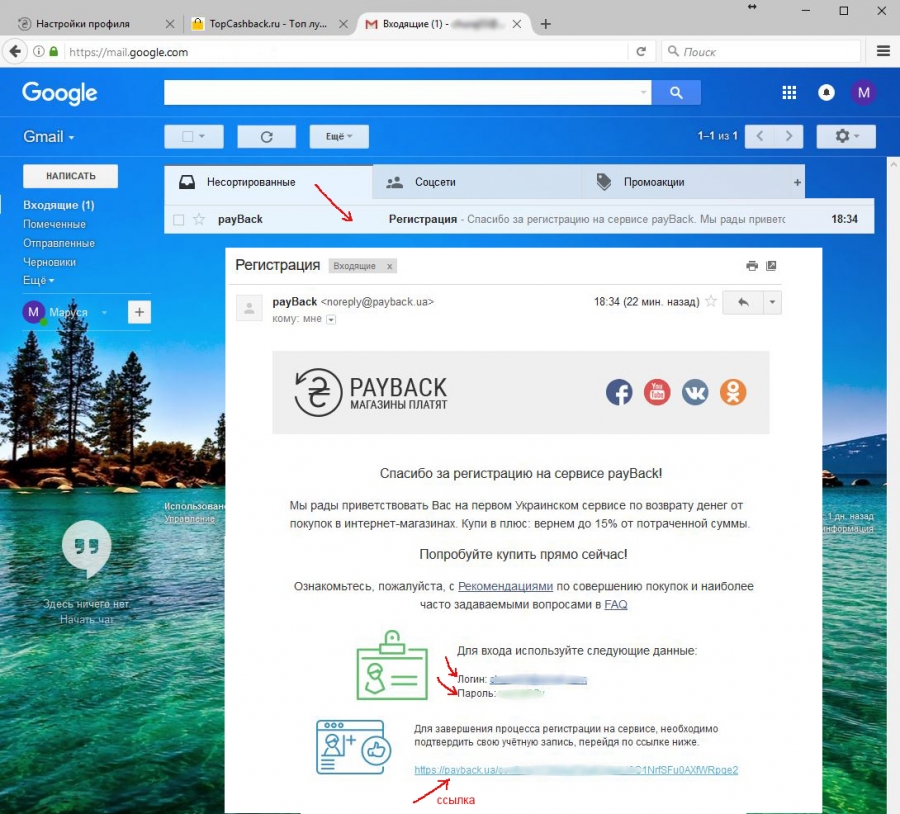Refresh the inbox with the reload button

[266, 137]
